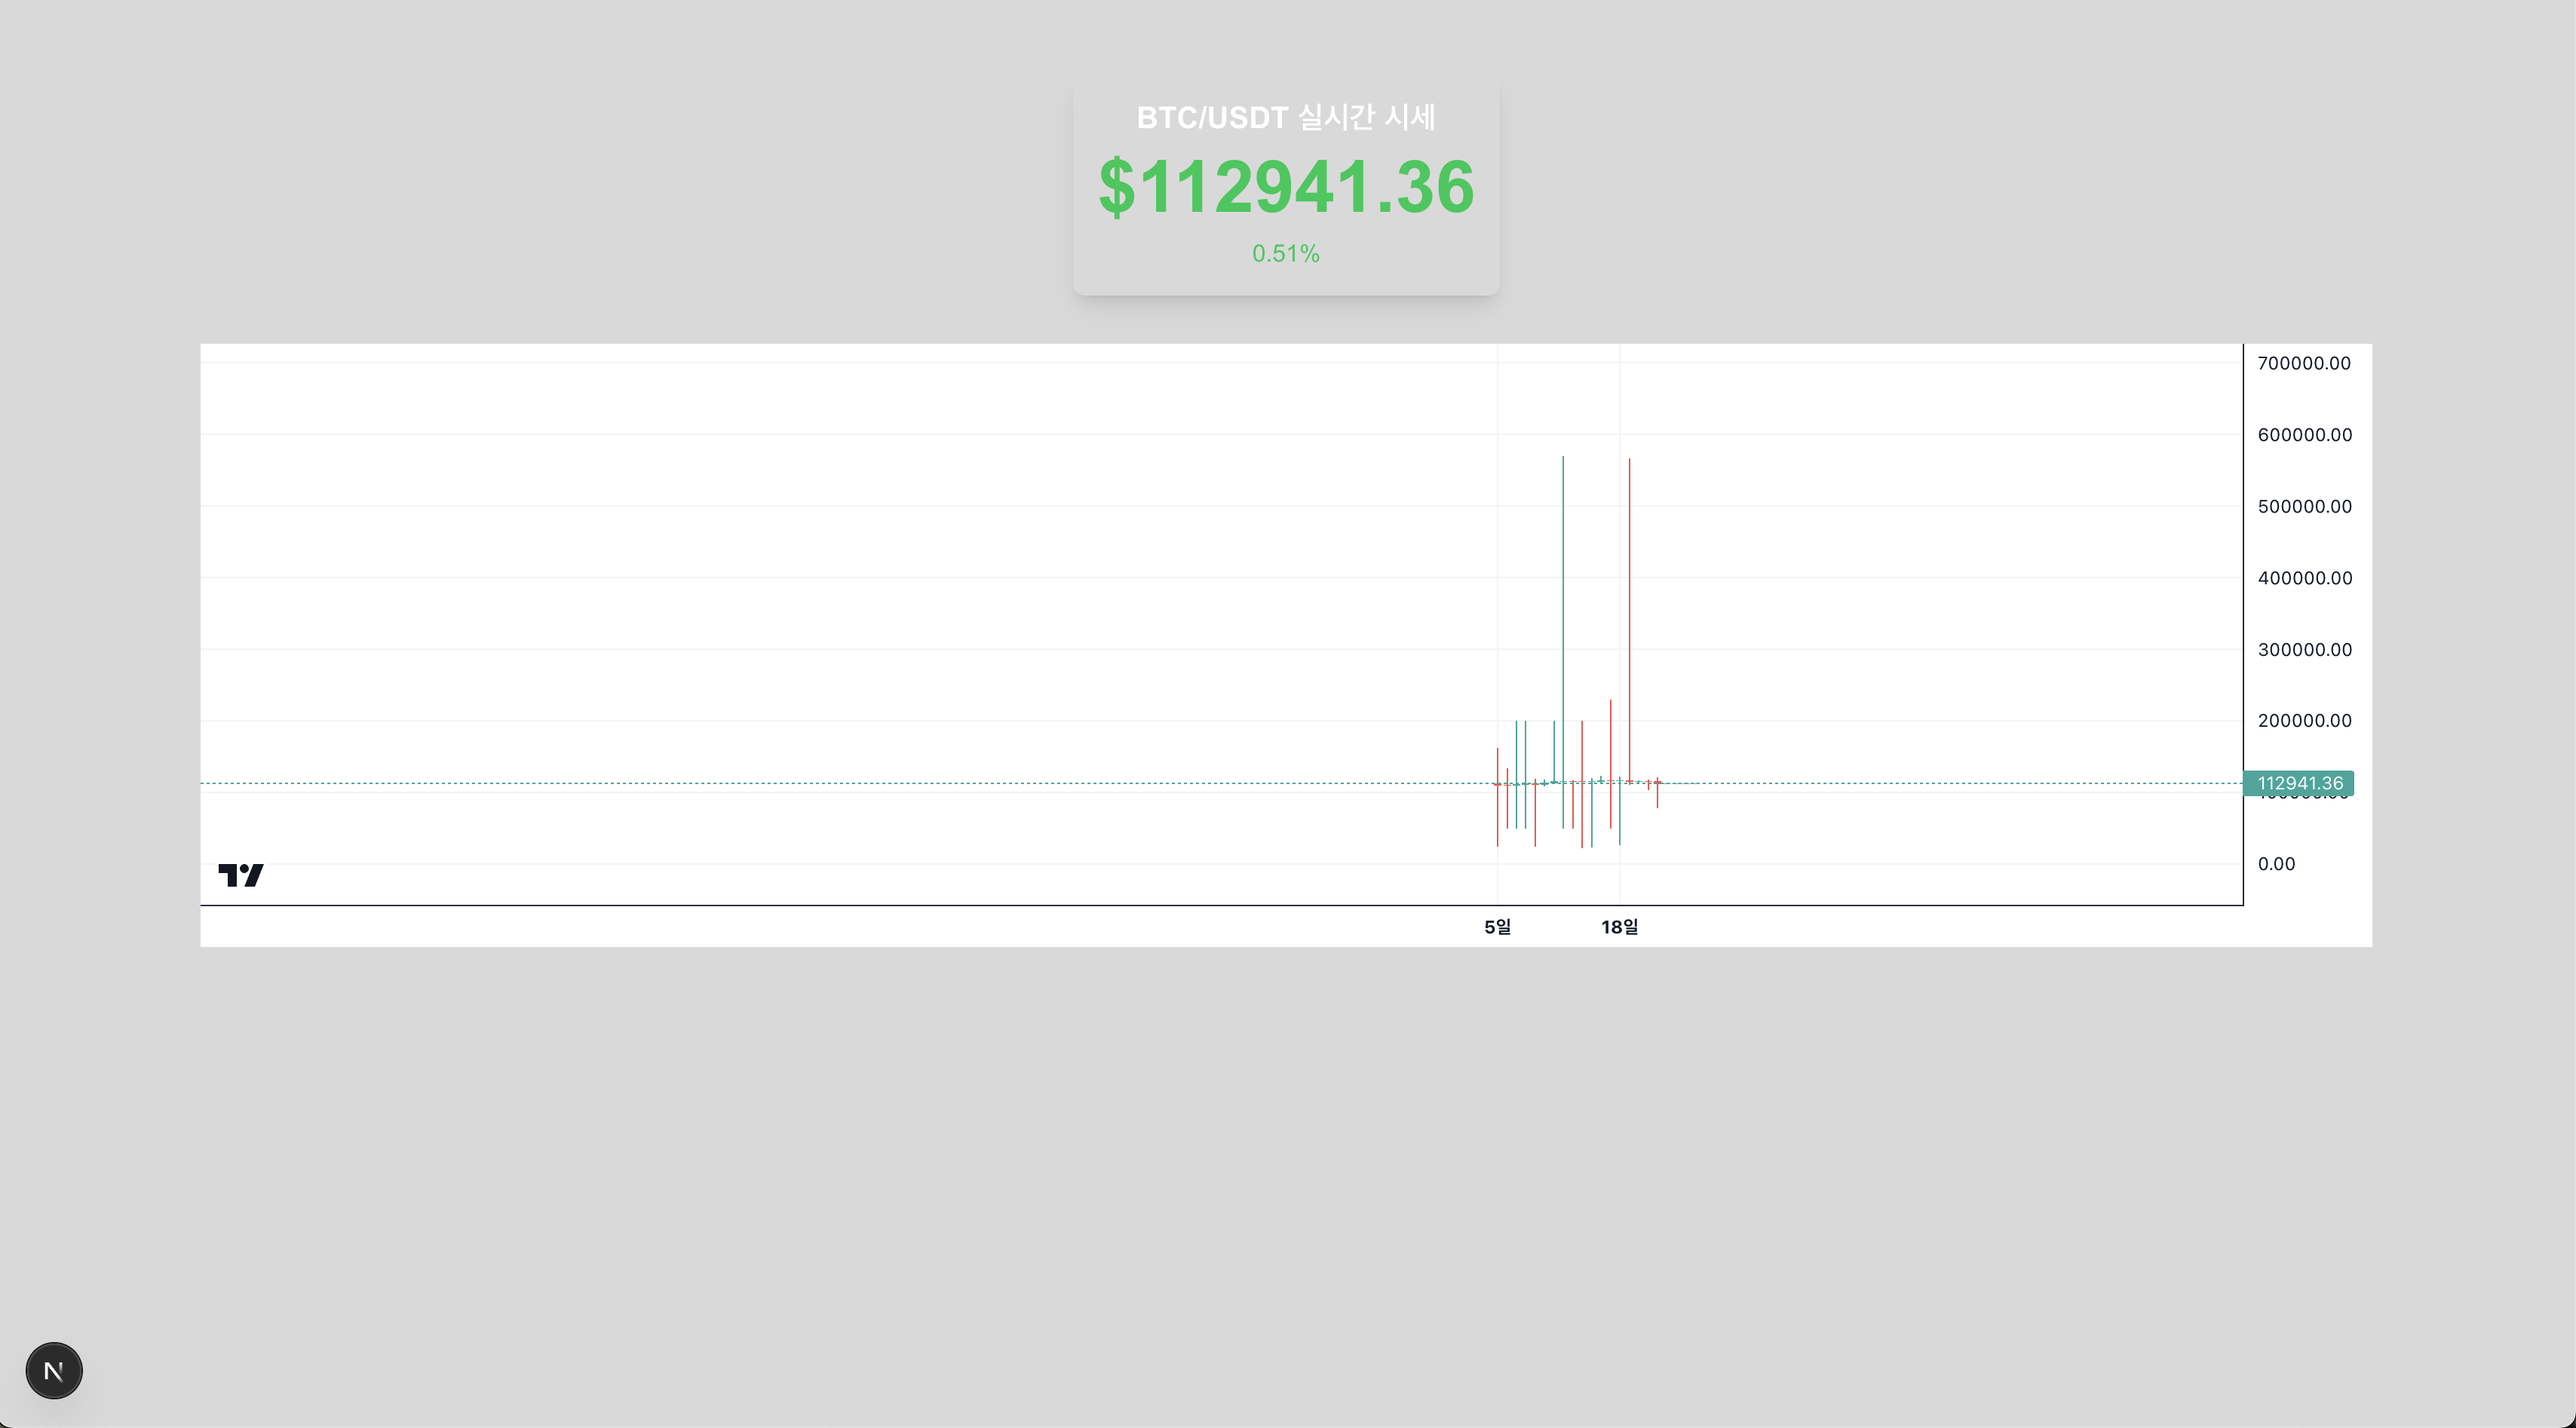Select the 5일 date label on time axis
This screenshot has width=2576, height=1428.
tap(1497, 927)
